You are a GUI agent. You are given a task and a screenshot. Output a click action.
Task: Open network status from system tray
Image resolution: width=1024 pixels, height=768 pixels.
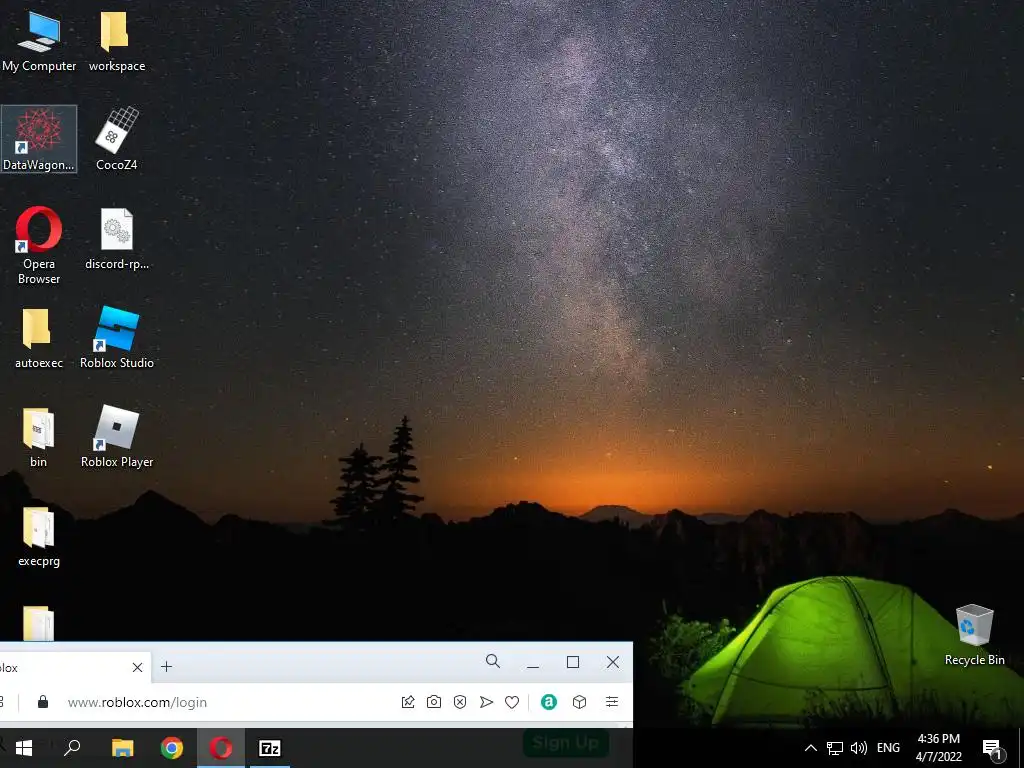[x=835, y=748]
